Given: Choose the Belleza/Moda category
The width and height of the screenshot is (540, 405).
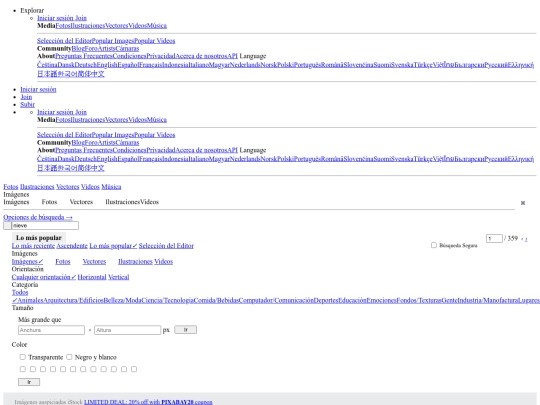Looking at the screenshot, I should click(x=122, y=300).
